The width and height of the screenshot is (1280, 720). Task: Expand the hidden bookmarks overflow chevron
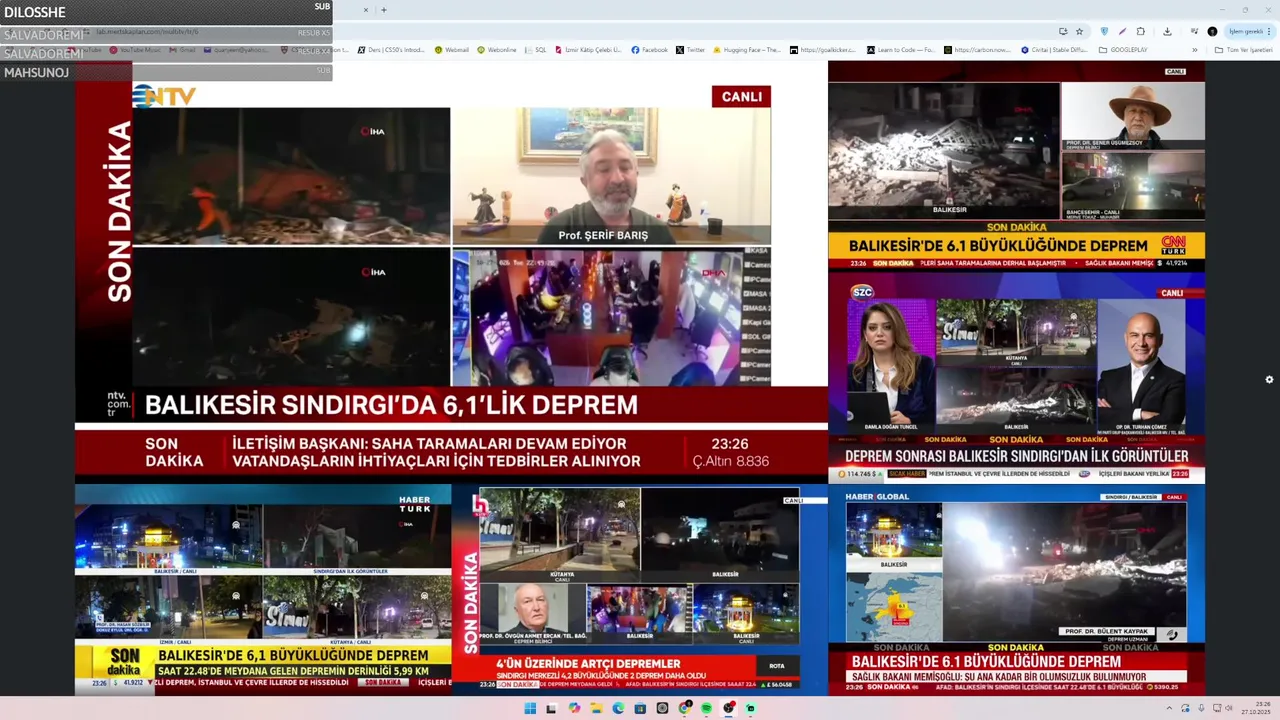click(x=1195, y=49)
